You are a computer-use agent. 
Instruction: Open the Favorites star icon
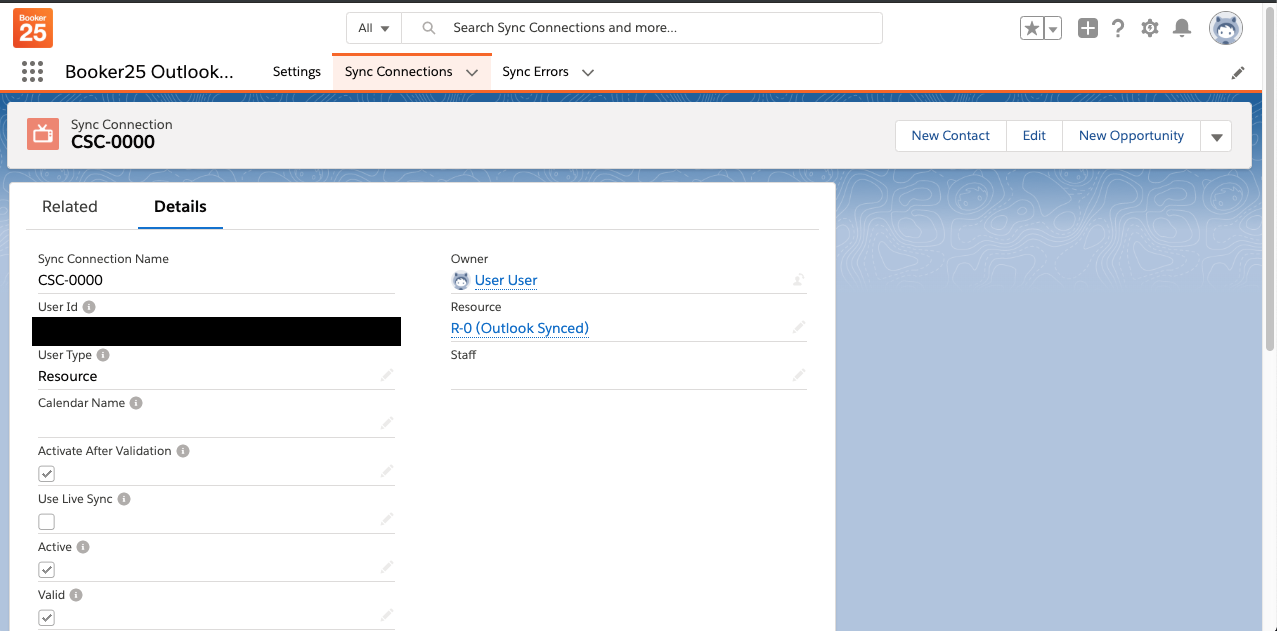click(x=1032, y=29)
